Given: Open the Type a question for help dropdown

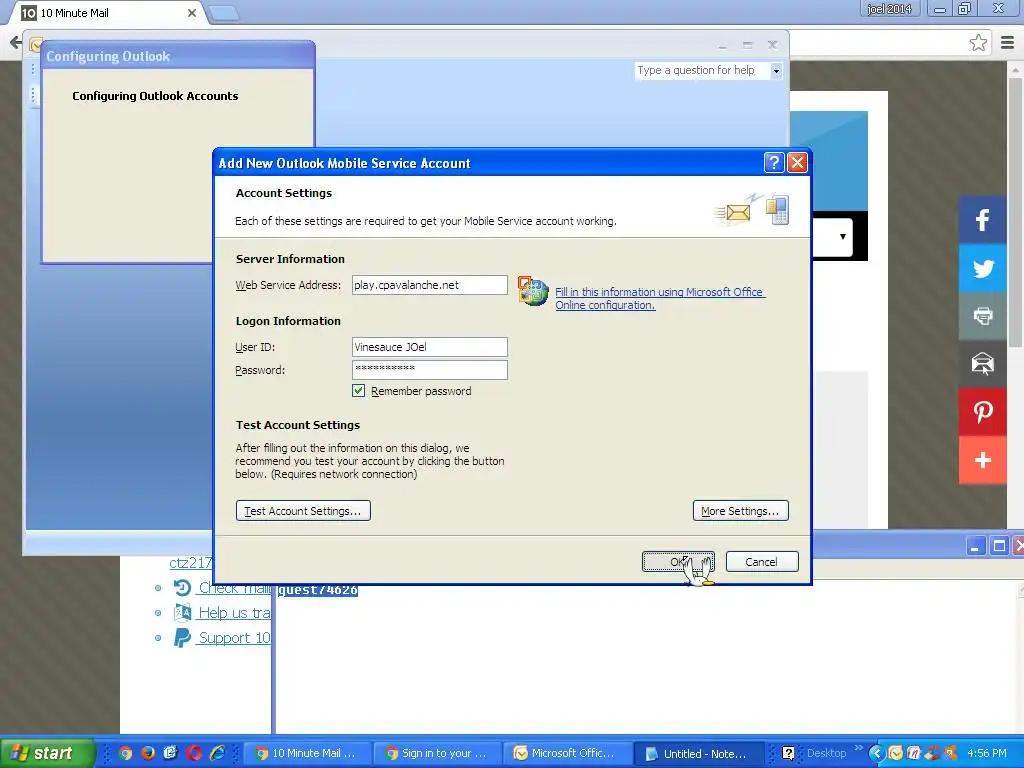Looking at the screenshot, I should click(776, 71).
